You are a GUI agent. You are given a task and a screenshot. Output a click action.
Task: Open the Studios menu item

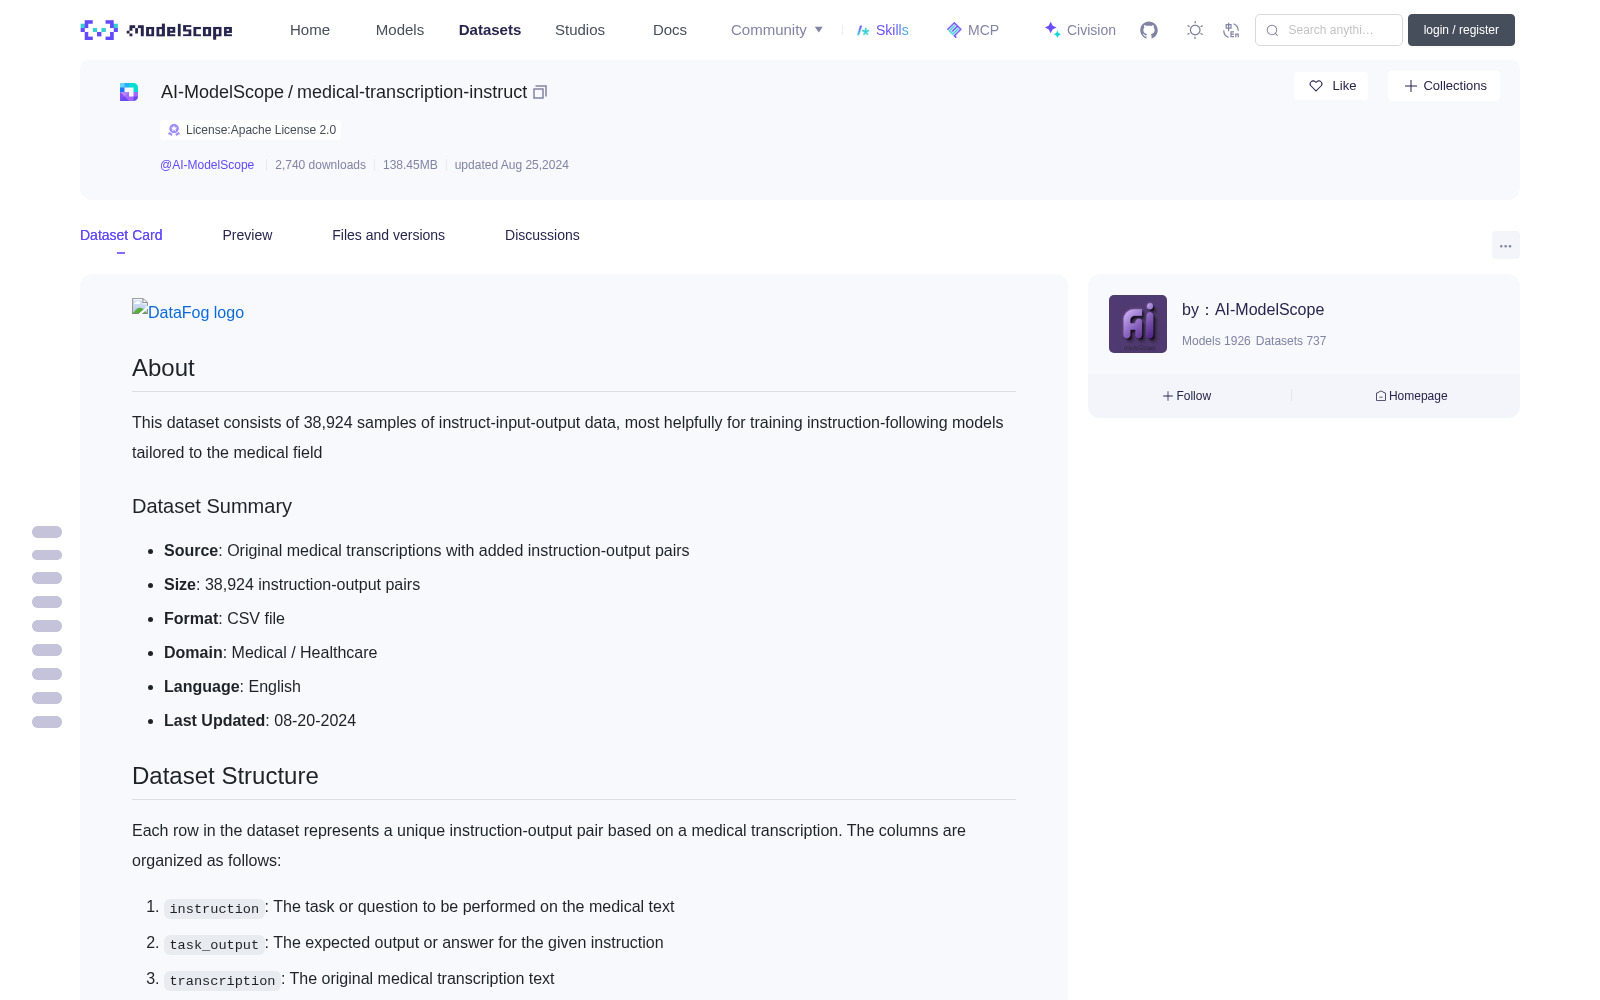(580, 30)
